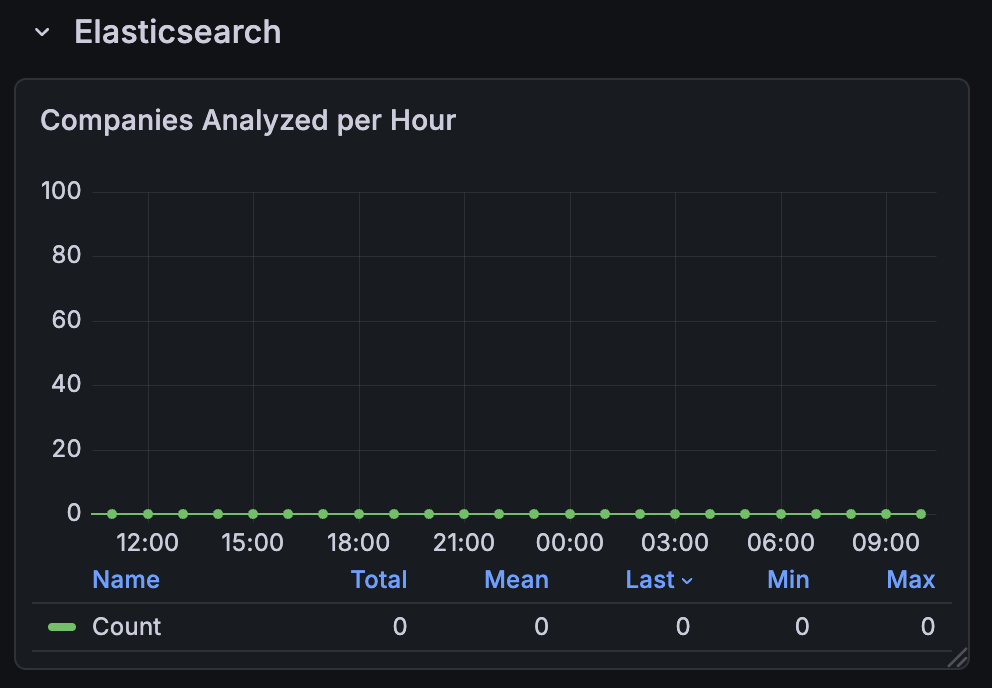Sort legend by Name column
Image resolution: width=992 pixels, height=688 pixels.
pos(126,579)
